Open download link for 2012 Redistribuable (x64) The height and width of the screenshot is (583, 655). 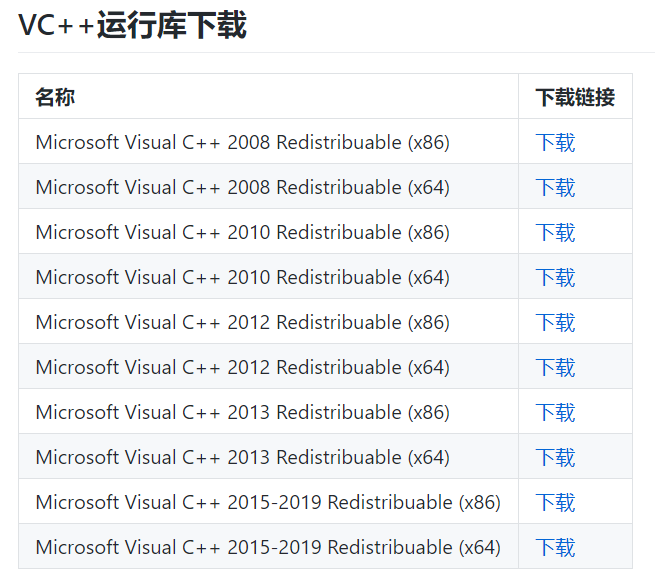point(555,368)
